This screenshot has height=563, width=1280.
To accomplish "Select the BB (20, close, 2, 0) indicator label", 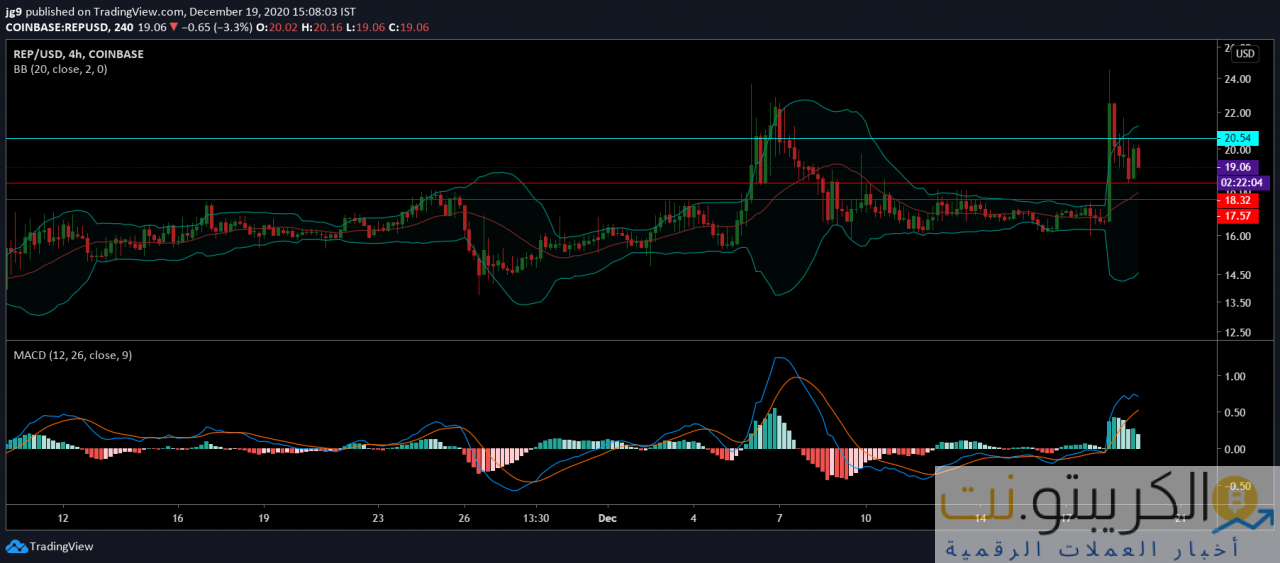I will point(60,69).
